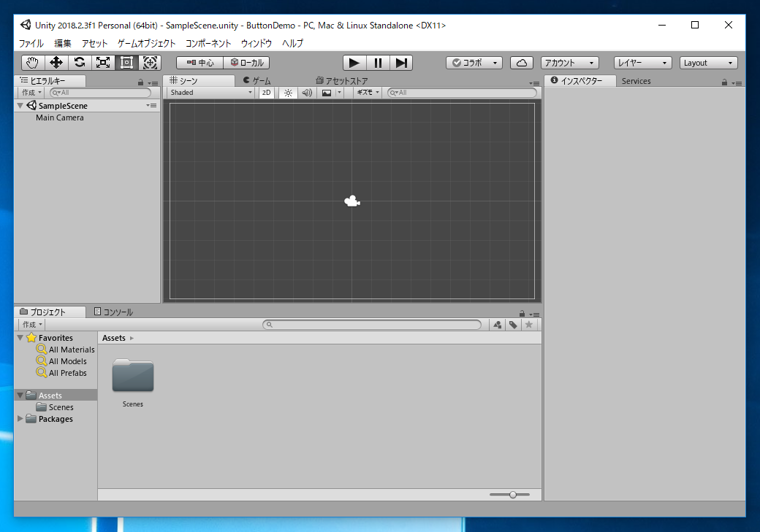Screen dimensions: 760x532
Task: Click the Project search field
Action: coord(372,325)
